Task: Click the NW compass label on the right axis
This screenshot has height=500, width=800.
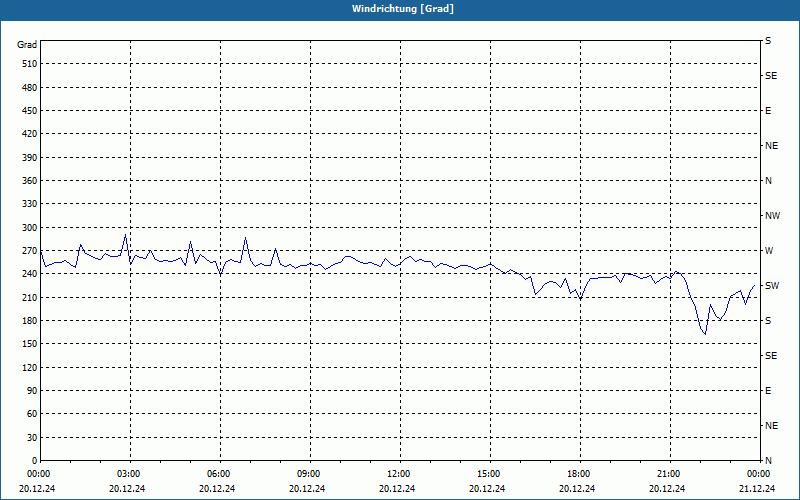Action: [x=772, y=216]
